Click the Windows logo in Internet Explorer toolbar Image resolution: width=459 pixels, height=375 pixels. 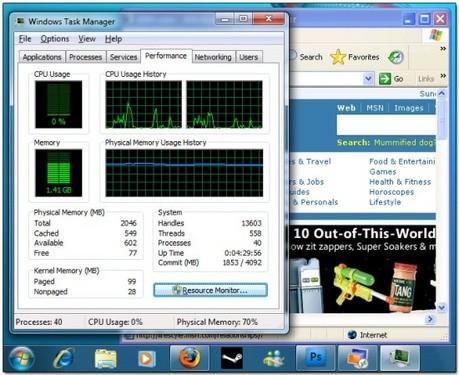(436, 35)
